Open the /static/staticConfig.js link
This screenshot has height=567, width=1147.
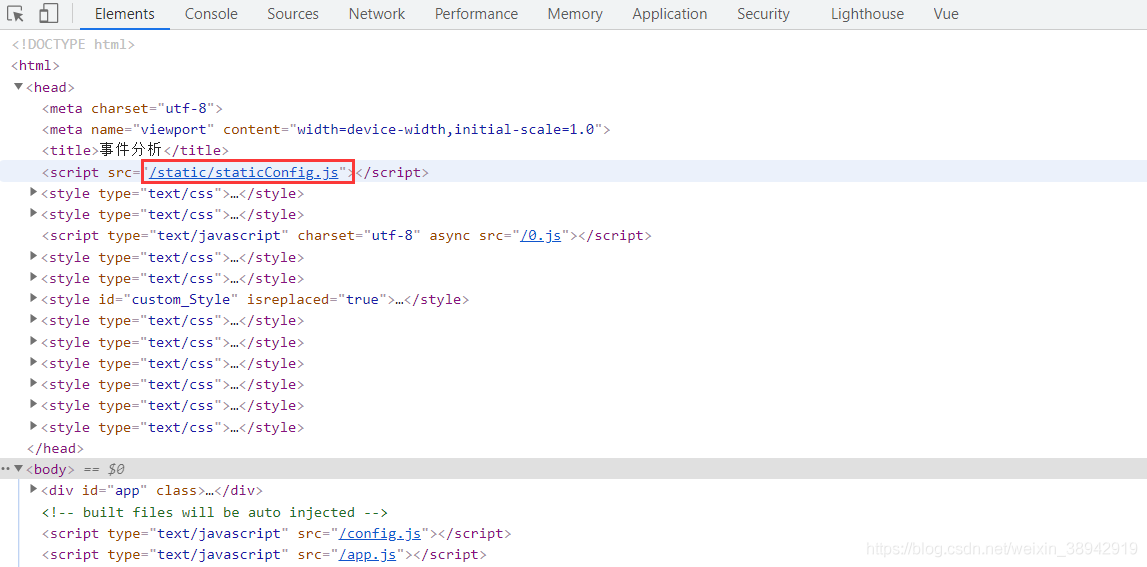(247, 172)
